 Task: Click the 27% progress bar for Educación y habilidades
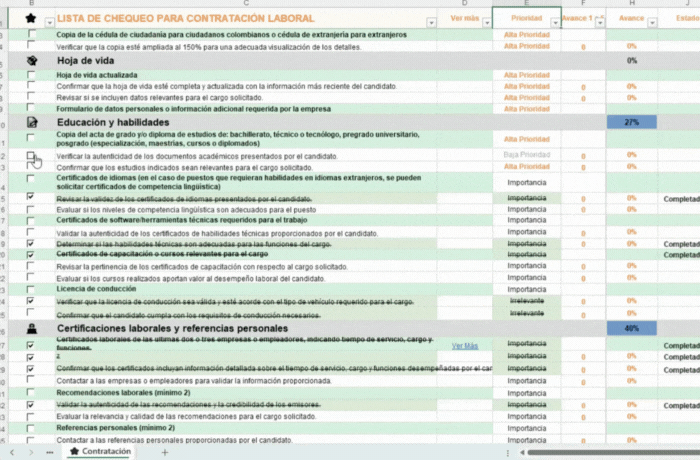tap(632, 122)
